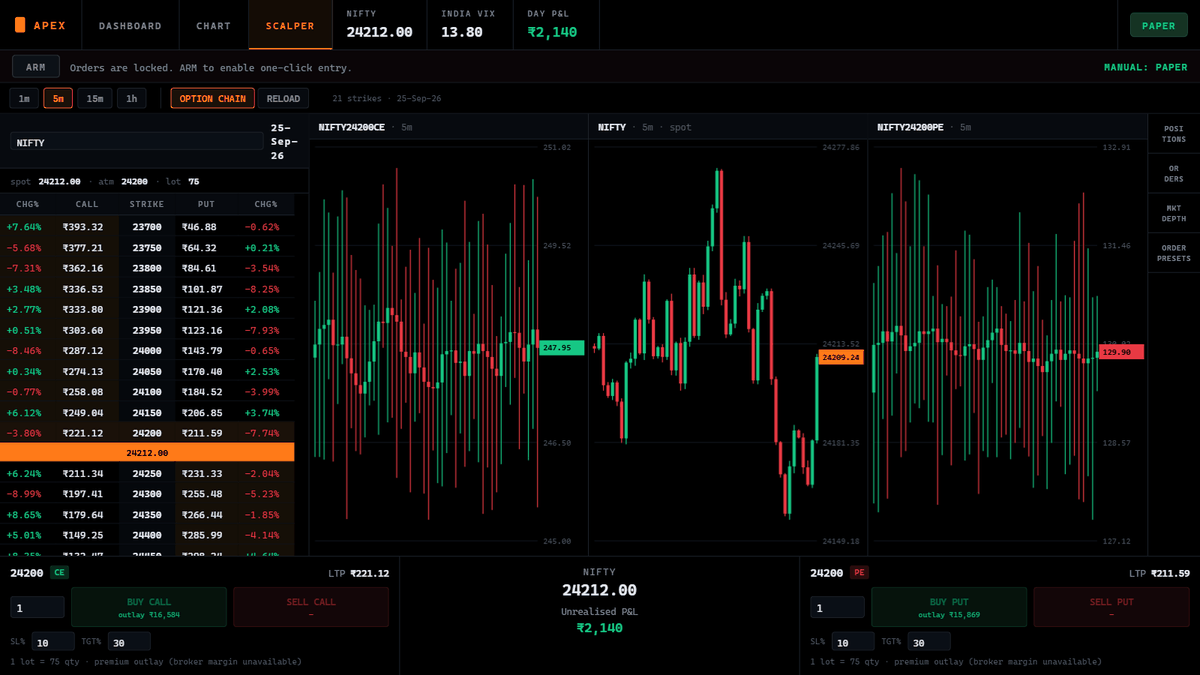Click the STRIKE column header
Image resolution: width=1200 pixels, height=675 pixels.
pos(147,204)
